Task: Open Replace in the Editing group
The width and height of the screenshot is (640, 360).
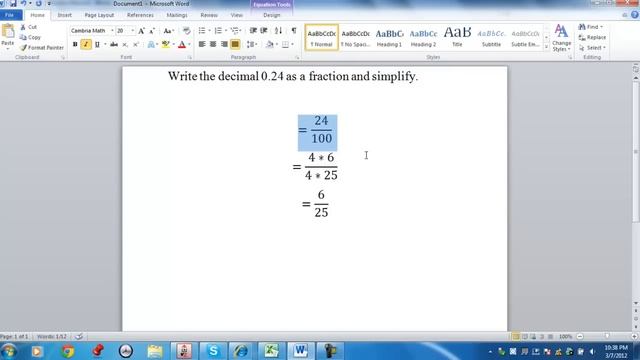Action: (592, 38)
